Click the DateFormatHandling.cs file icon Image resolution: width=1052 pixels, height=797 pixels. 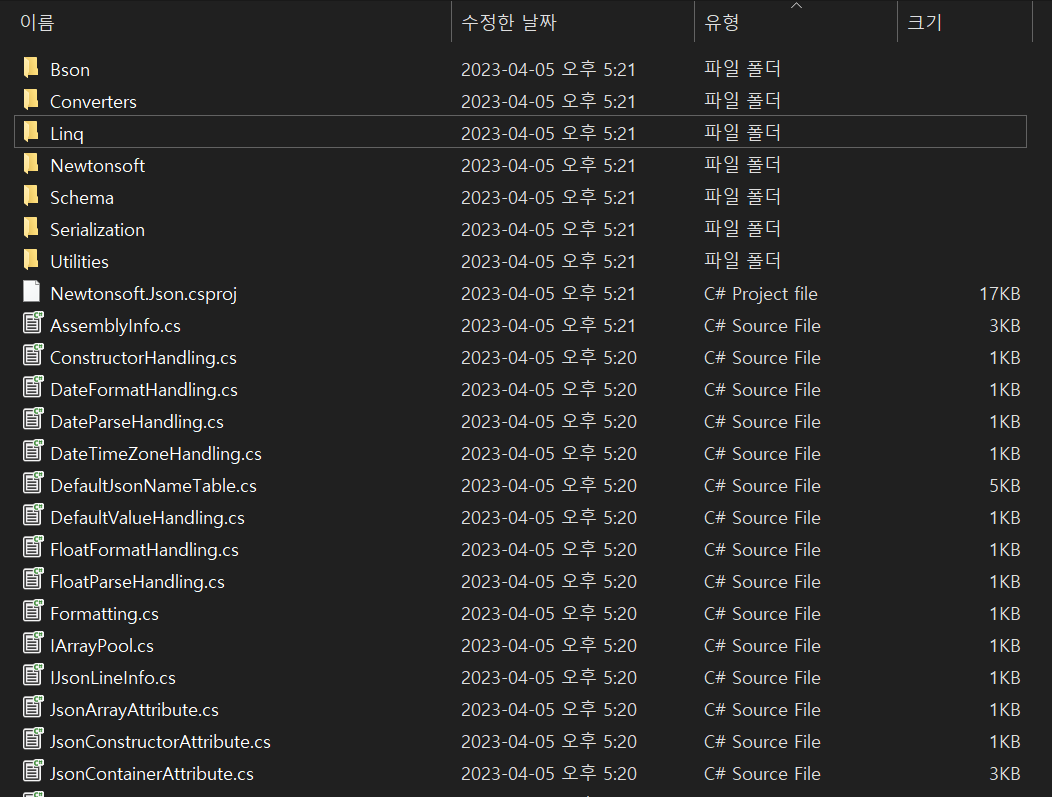click(33, 387)
